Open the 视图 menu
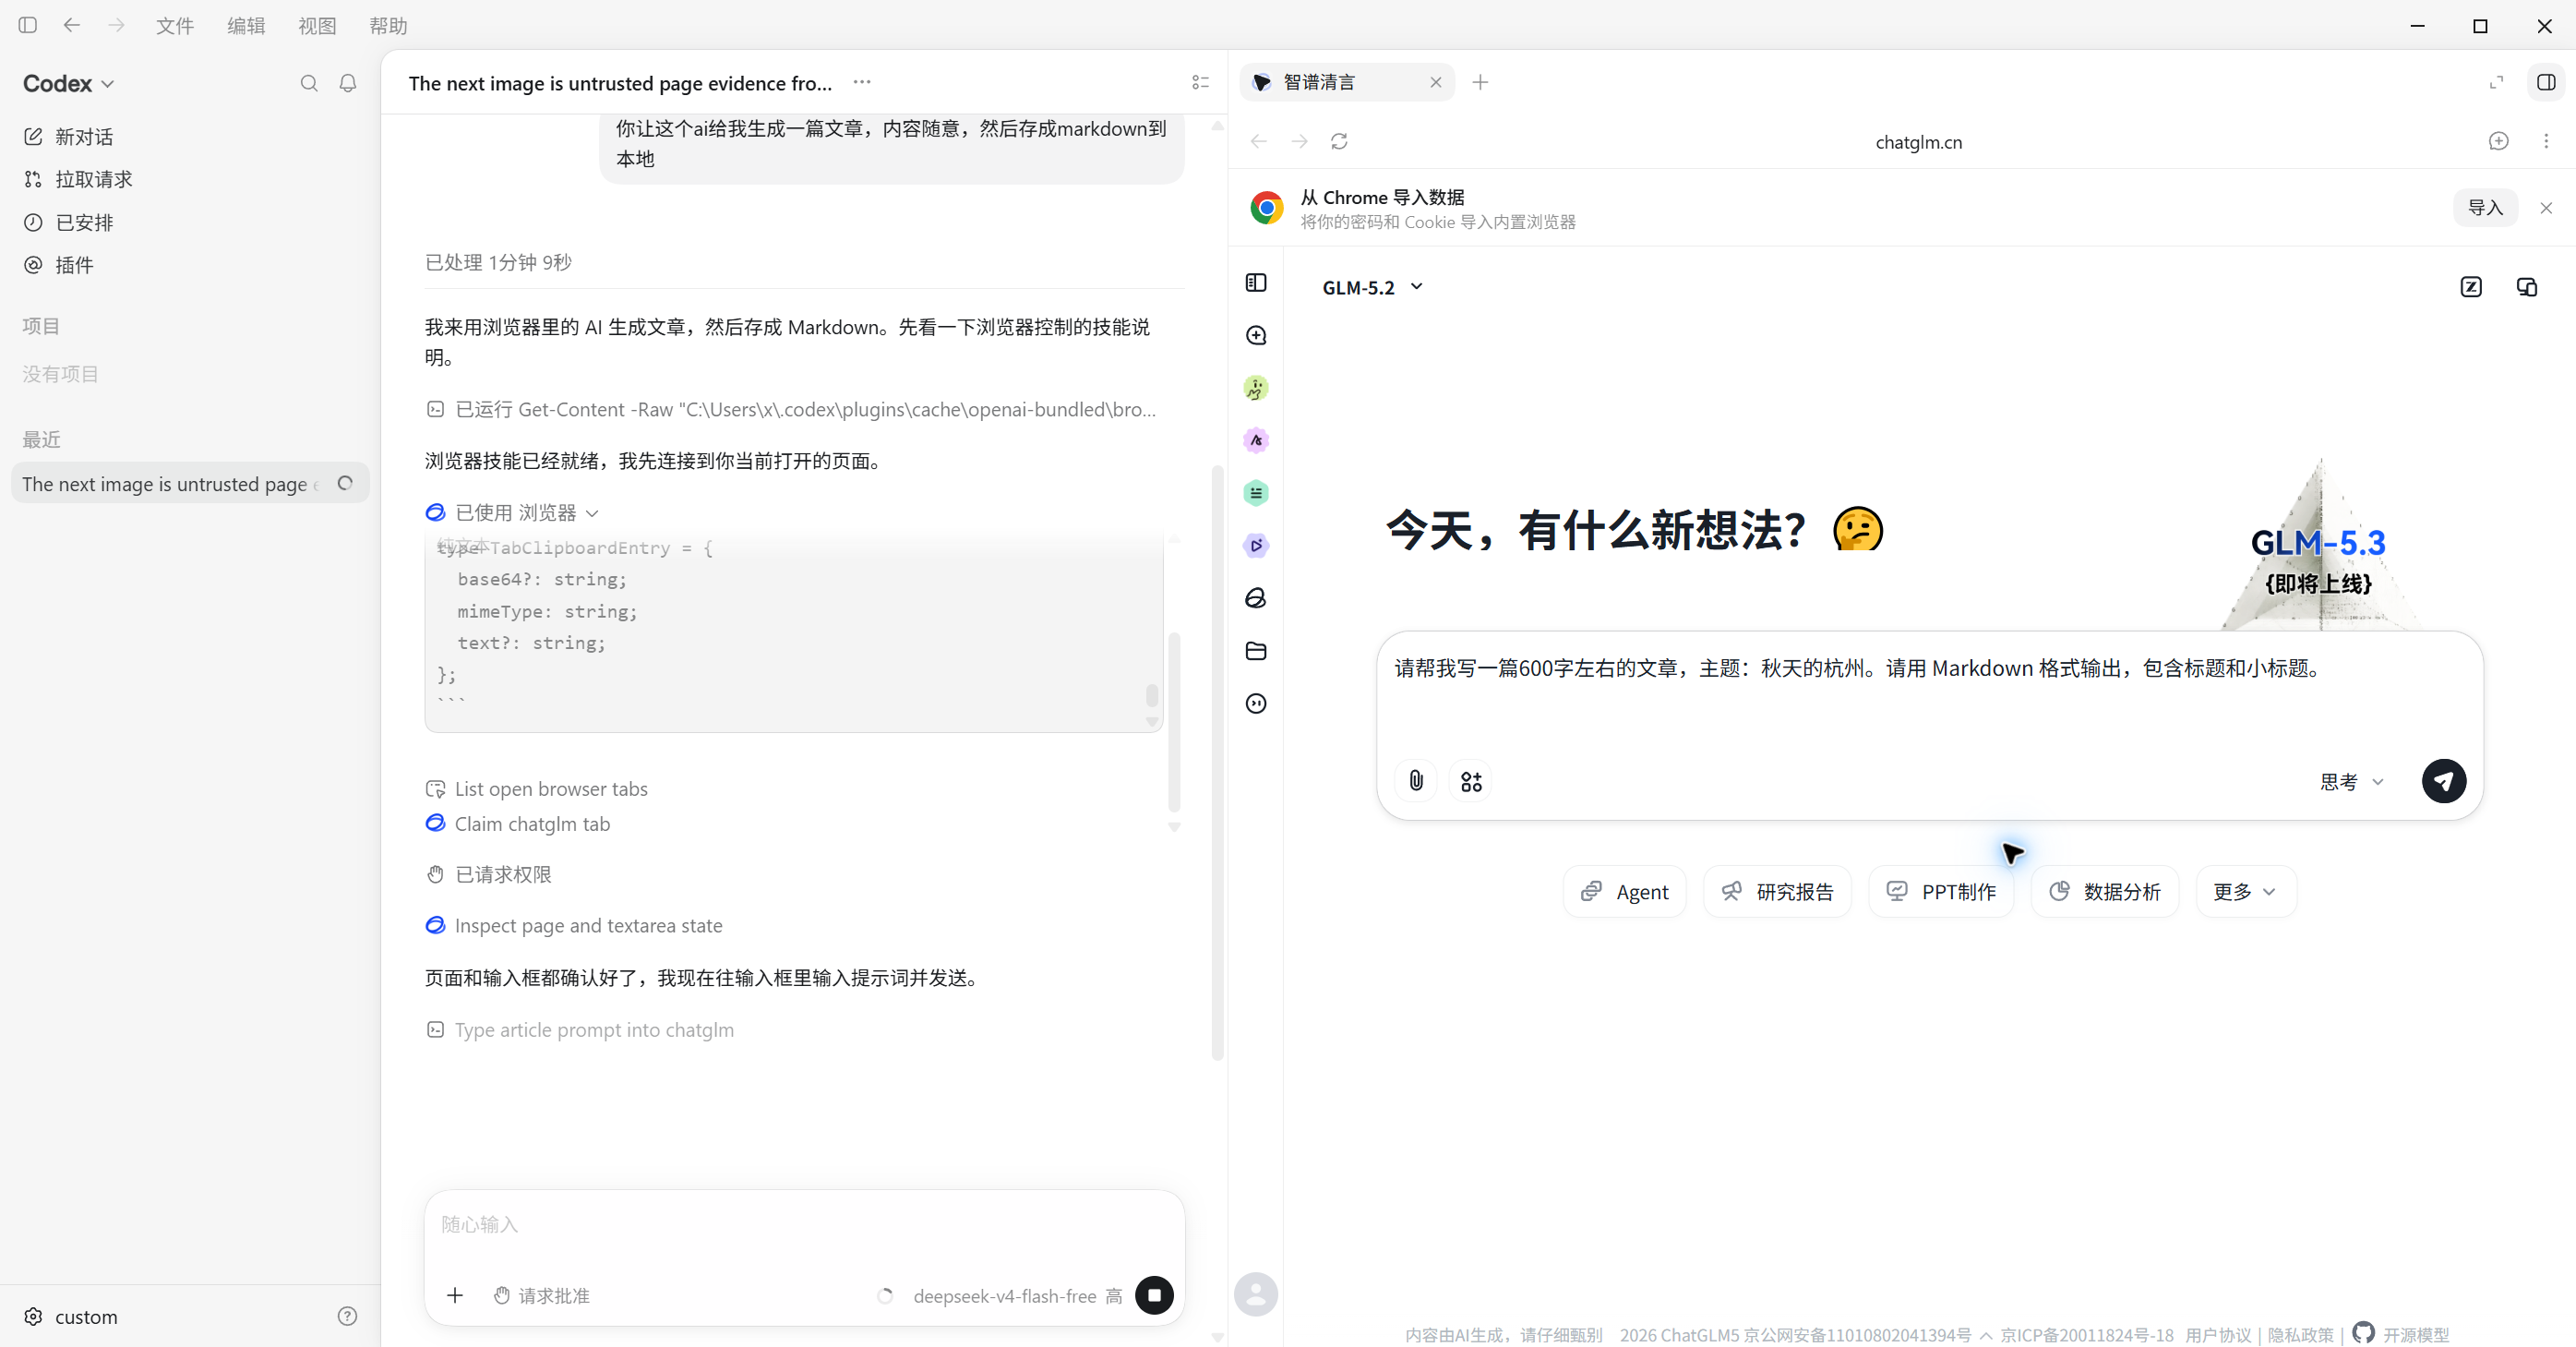Screen dimensions: 2576x1347 [x=317, y=25]
